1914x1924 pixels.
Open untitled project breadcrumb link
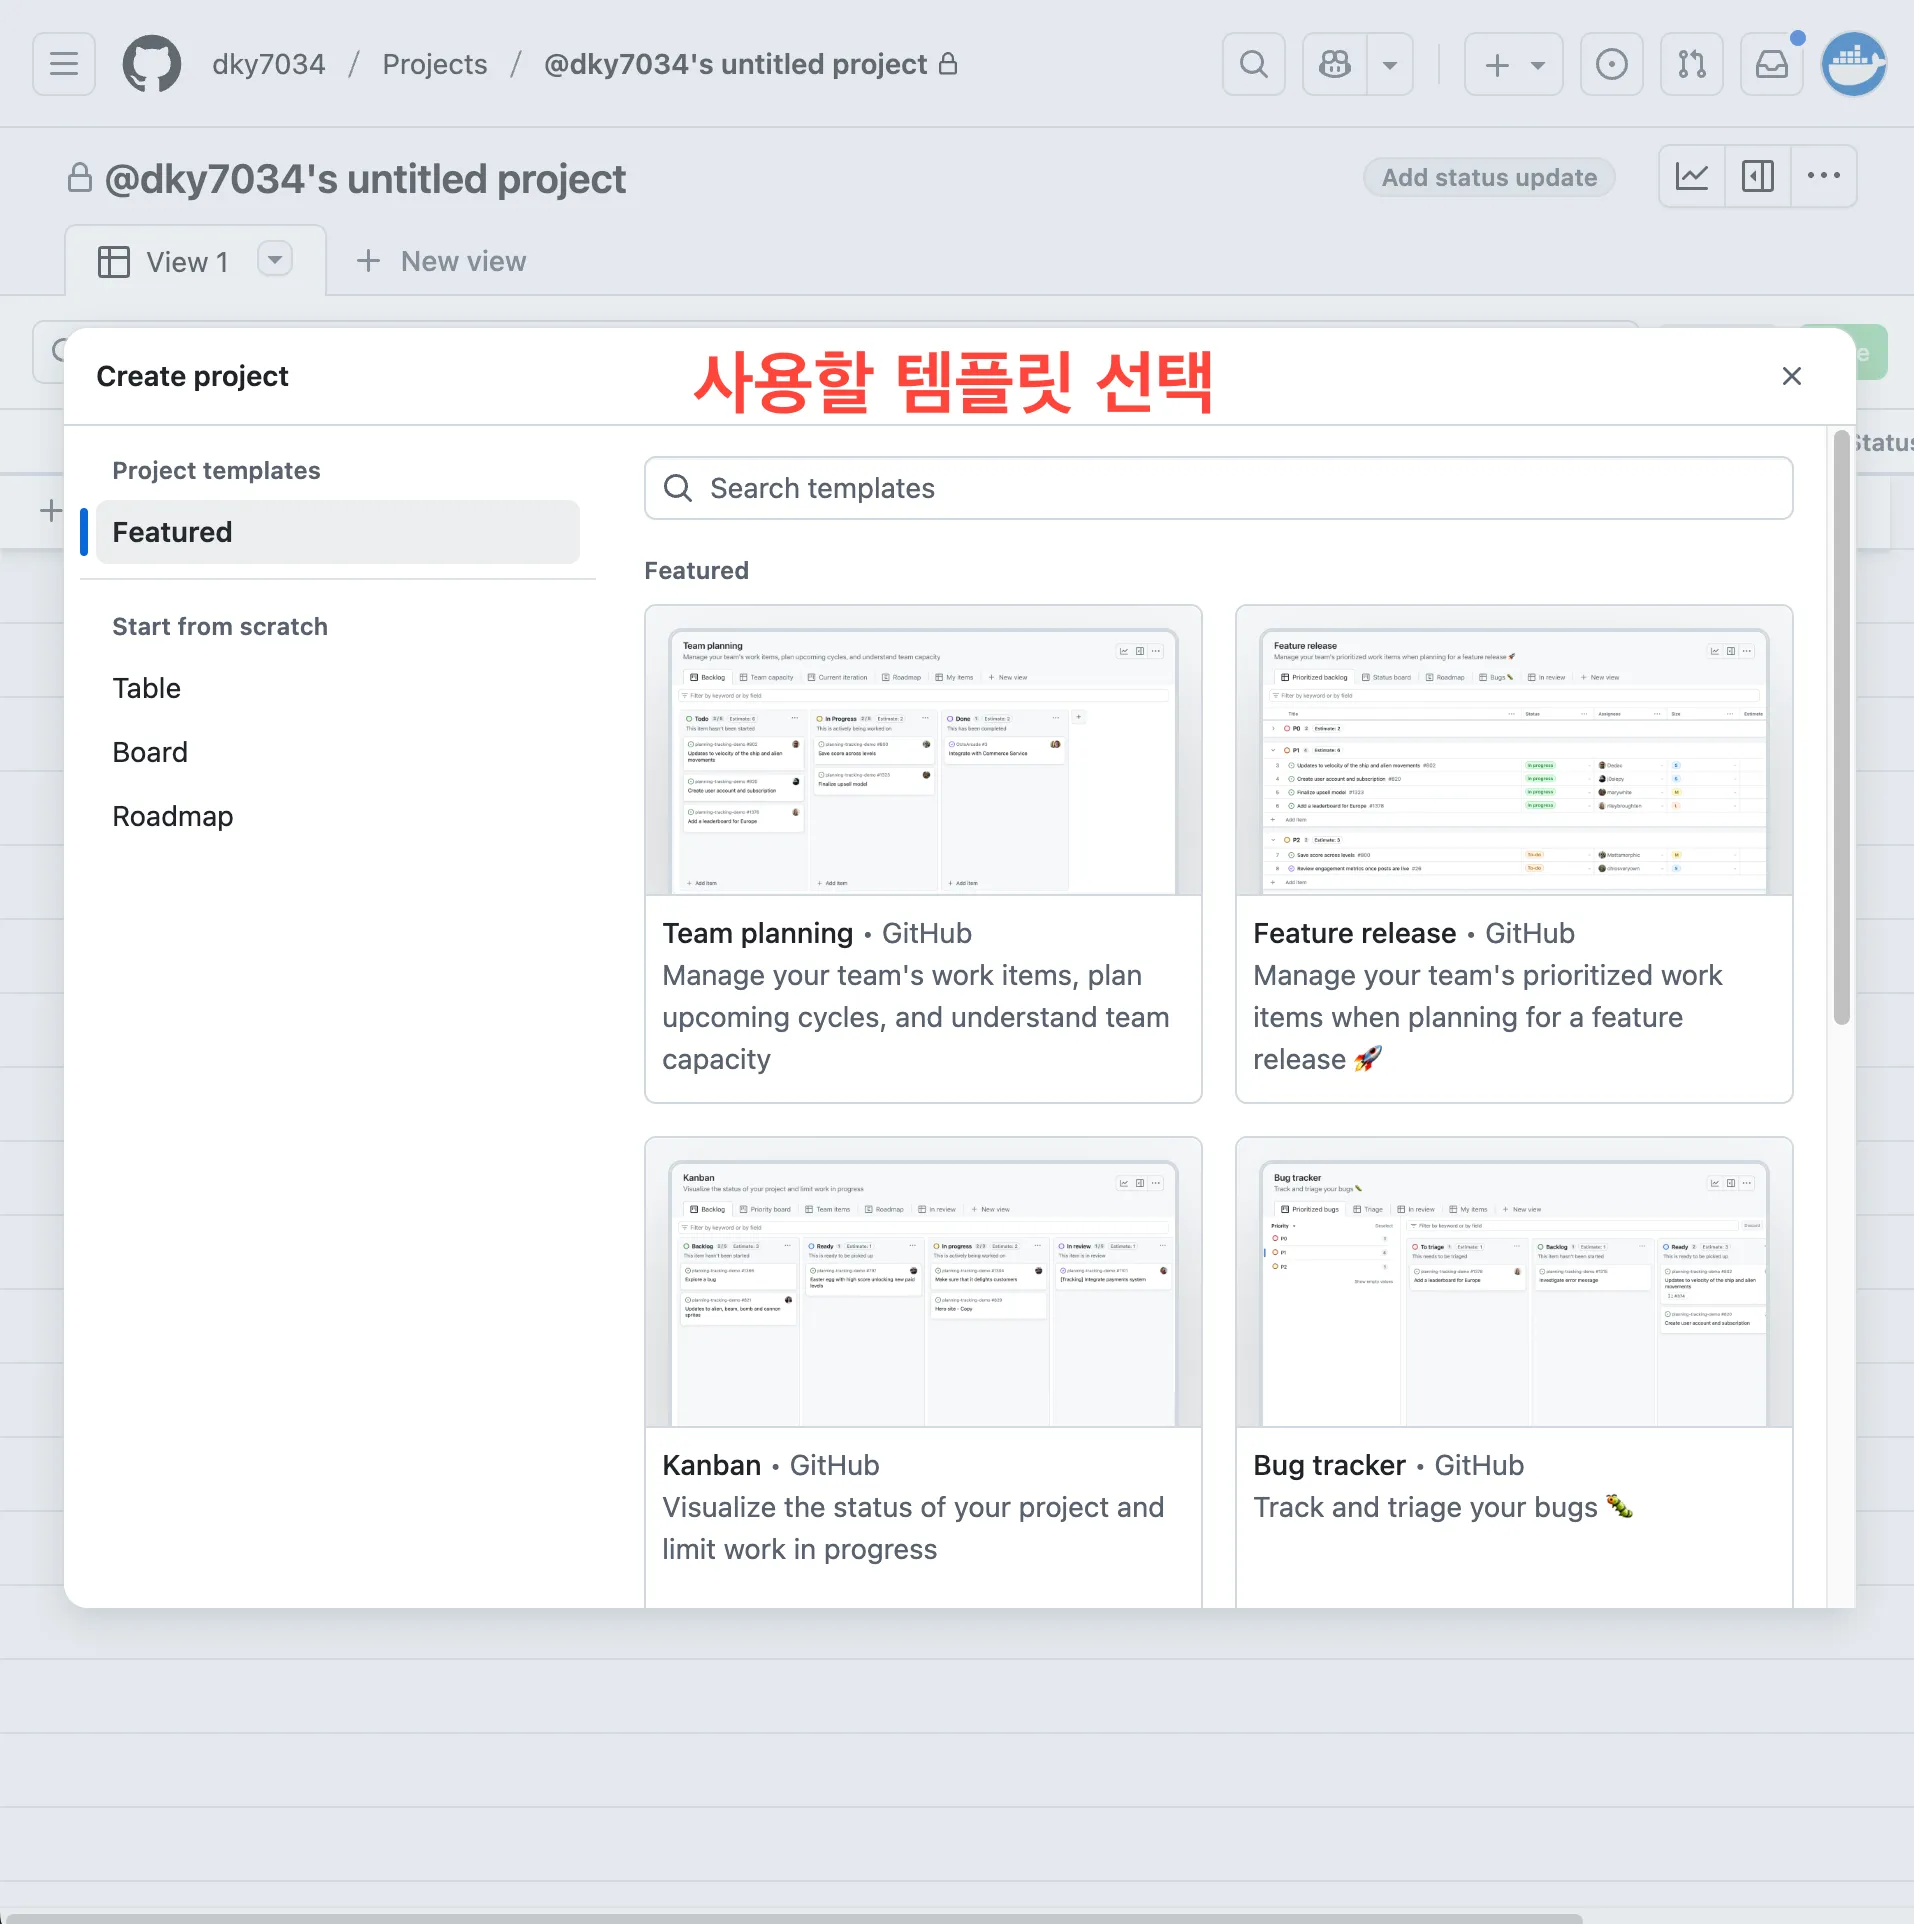pos(736,64)
